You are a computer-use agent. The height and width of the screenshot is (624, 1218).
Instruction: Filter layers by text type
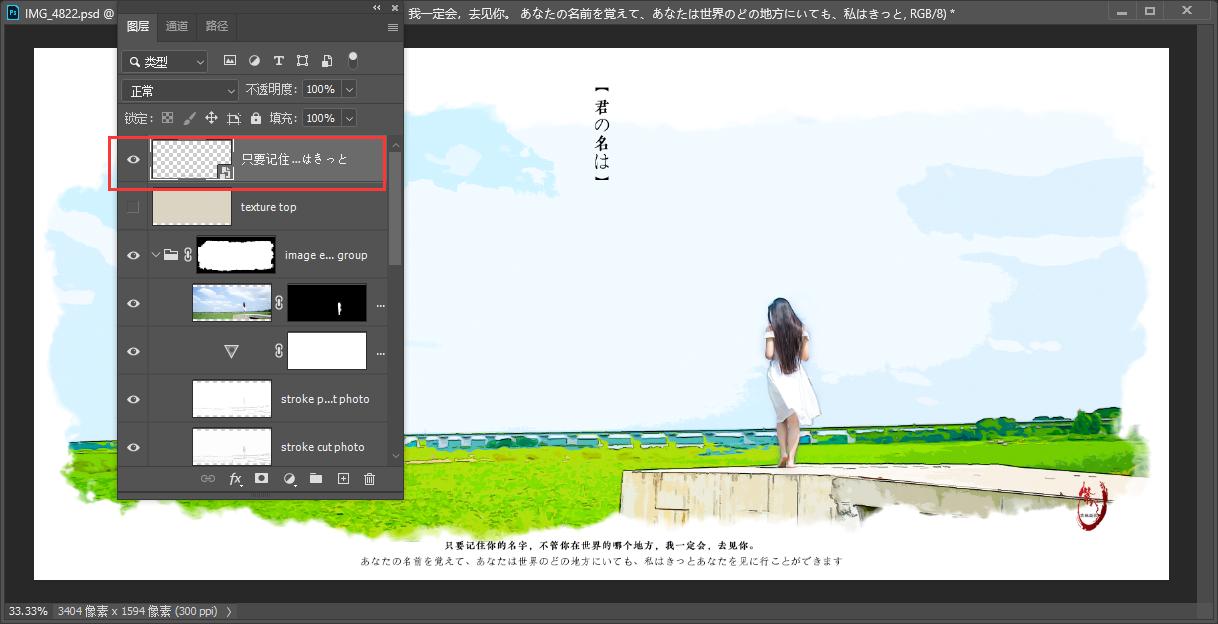[x=278, y=61]
